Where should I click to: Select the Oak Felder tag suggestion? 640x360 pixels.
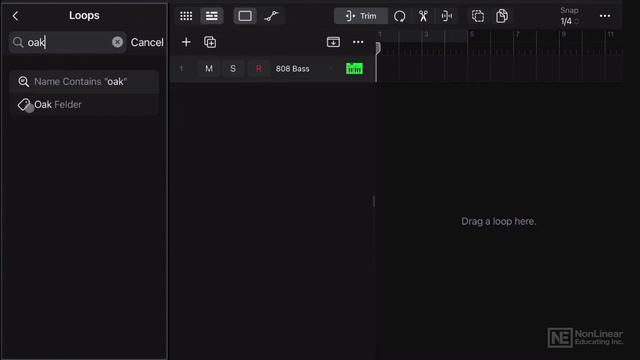tap(84, 104)
